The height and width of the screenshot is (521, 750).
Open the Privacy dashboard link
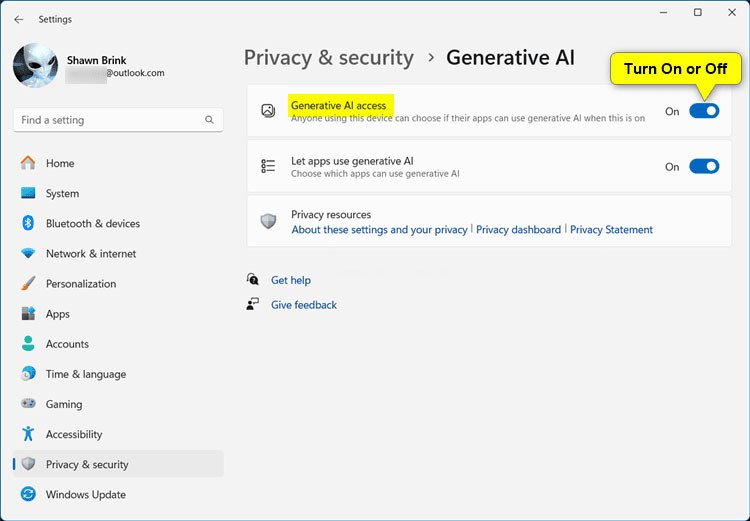click(x=518, y=230)
